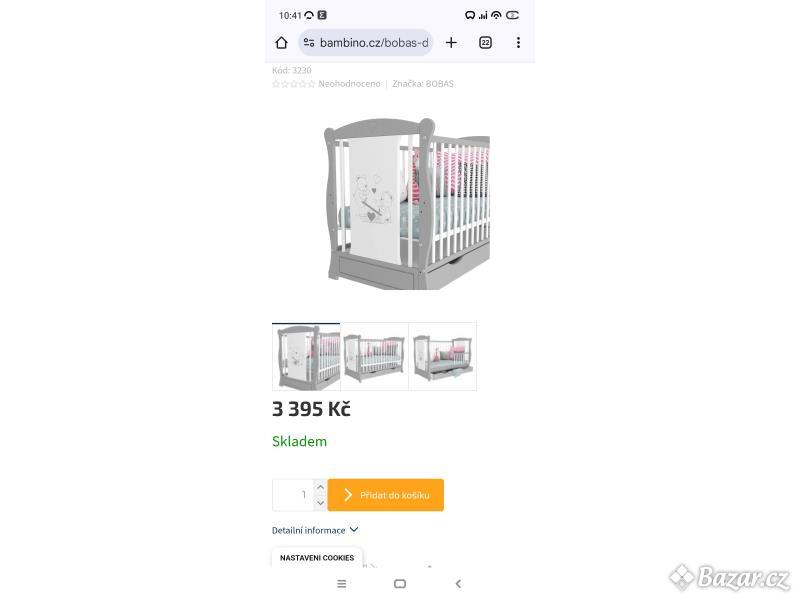
Task: Click the star rating Neohodnoceno
Action: point(327,84)
